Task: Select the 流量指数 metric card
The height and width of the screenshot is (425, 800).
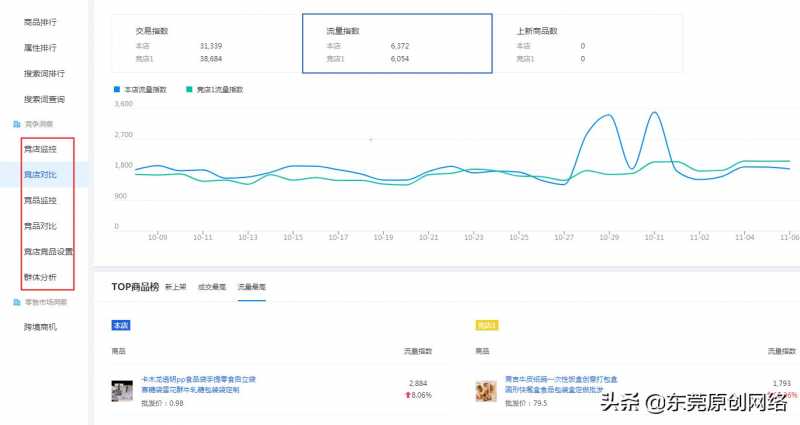Action: [397, 44]
